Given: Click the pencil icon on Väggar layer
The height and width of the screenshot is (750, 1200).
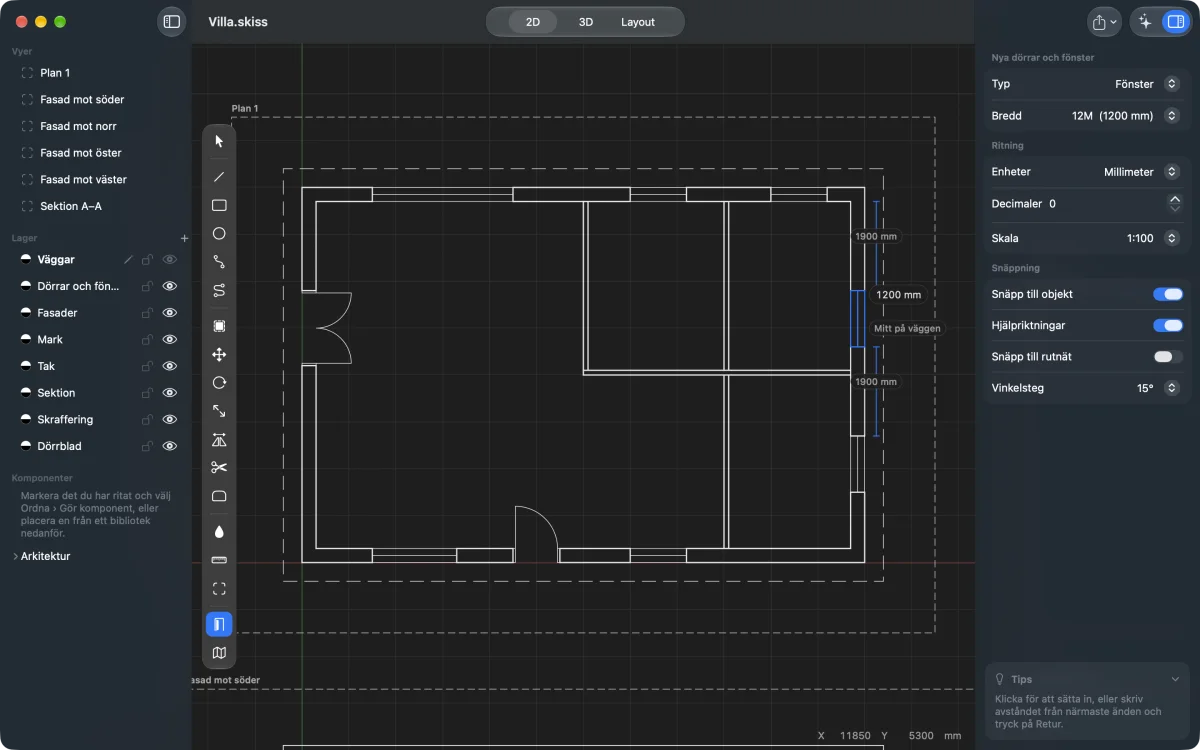Looking at the screenshot, I should pyautogui.click(x=128, y=260).
